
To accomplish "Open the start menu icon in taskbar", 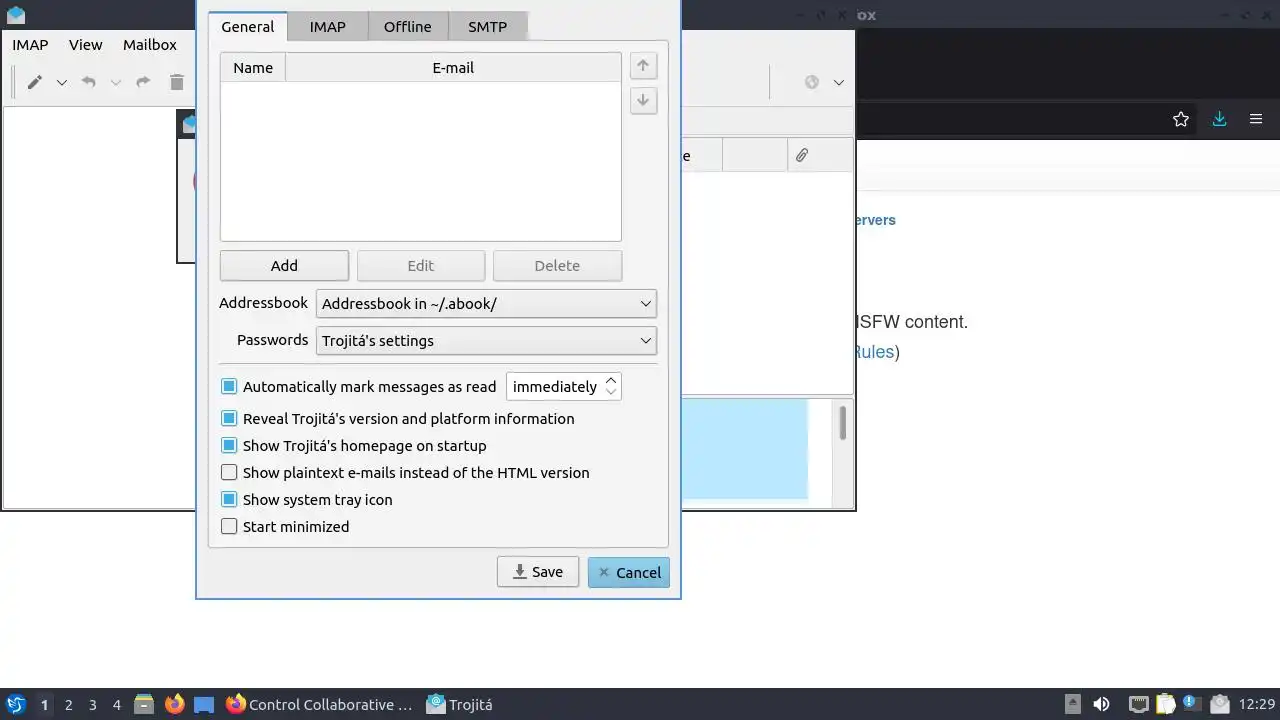I will click(16, 704).
